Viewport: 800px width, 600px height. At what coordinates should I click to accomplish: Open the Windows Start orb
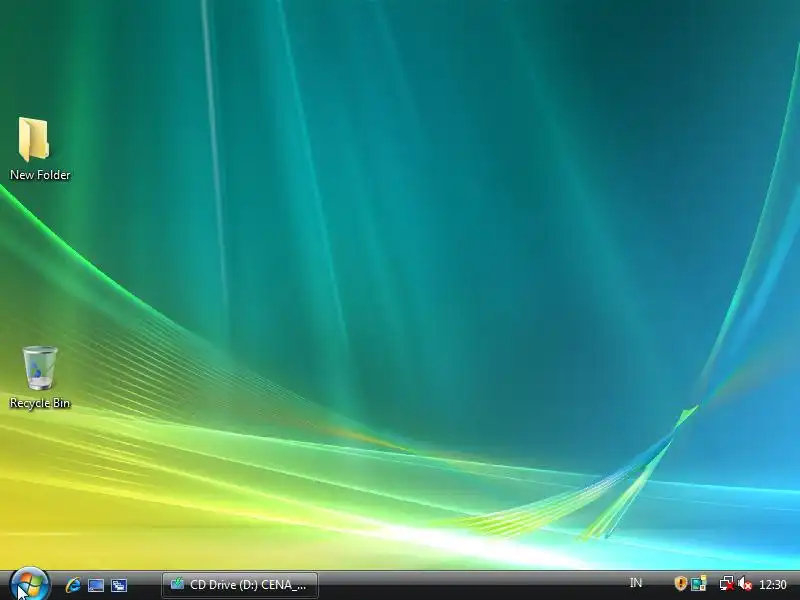[x=30, y=584]
